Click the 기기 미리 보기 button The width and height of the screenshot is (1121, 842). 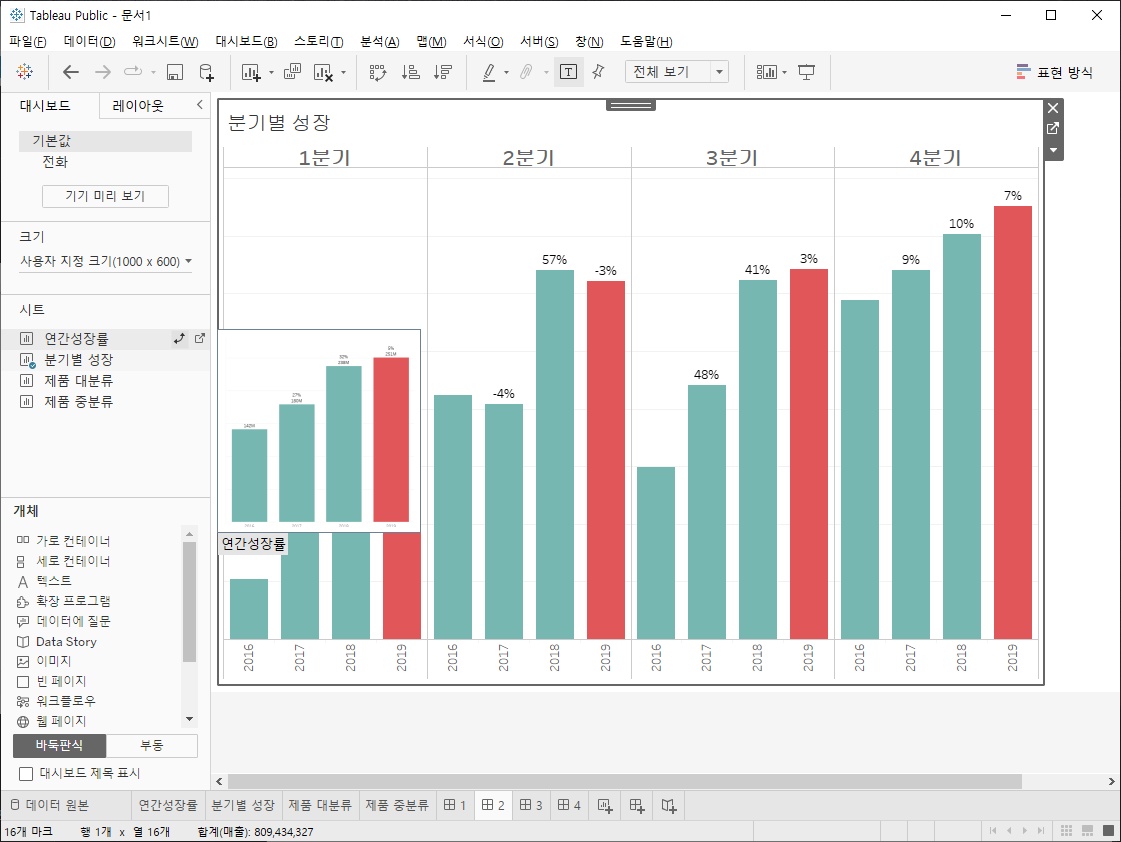[x=105, y=196]
